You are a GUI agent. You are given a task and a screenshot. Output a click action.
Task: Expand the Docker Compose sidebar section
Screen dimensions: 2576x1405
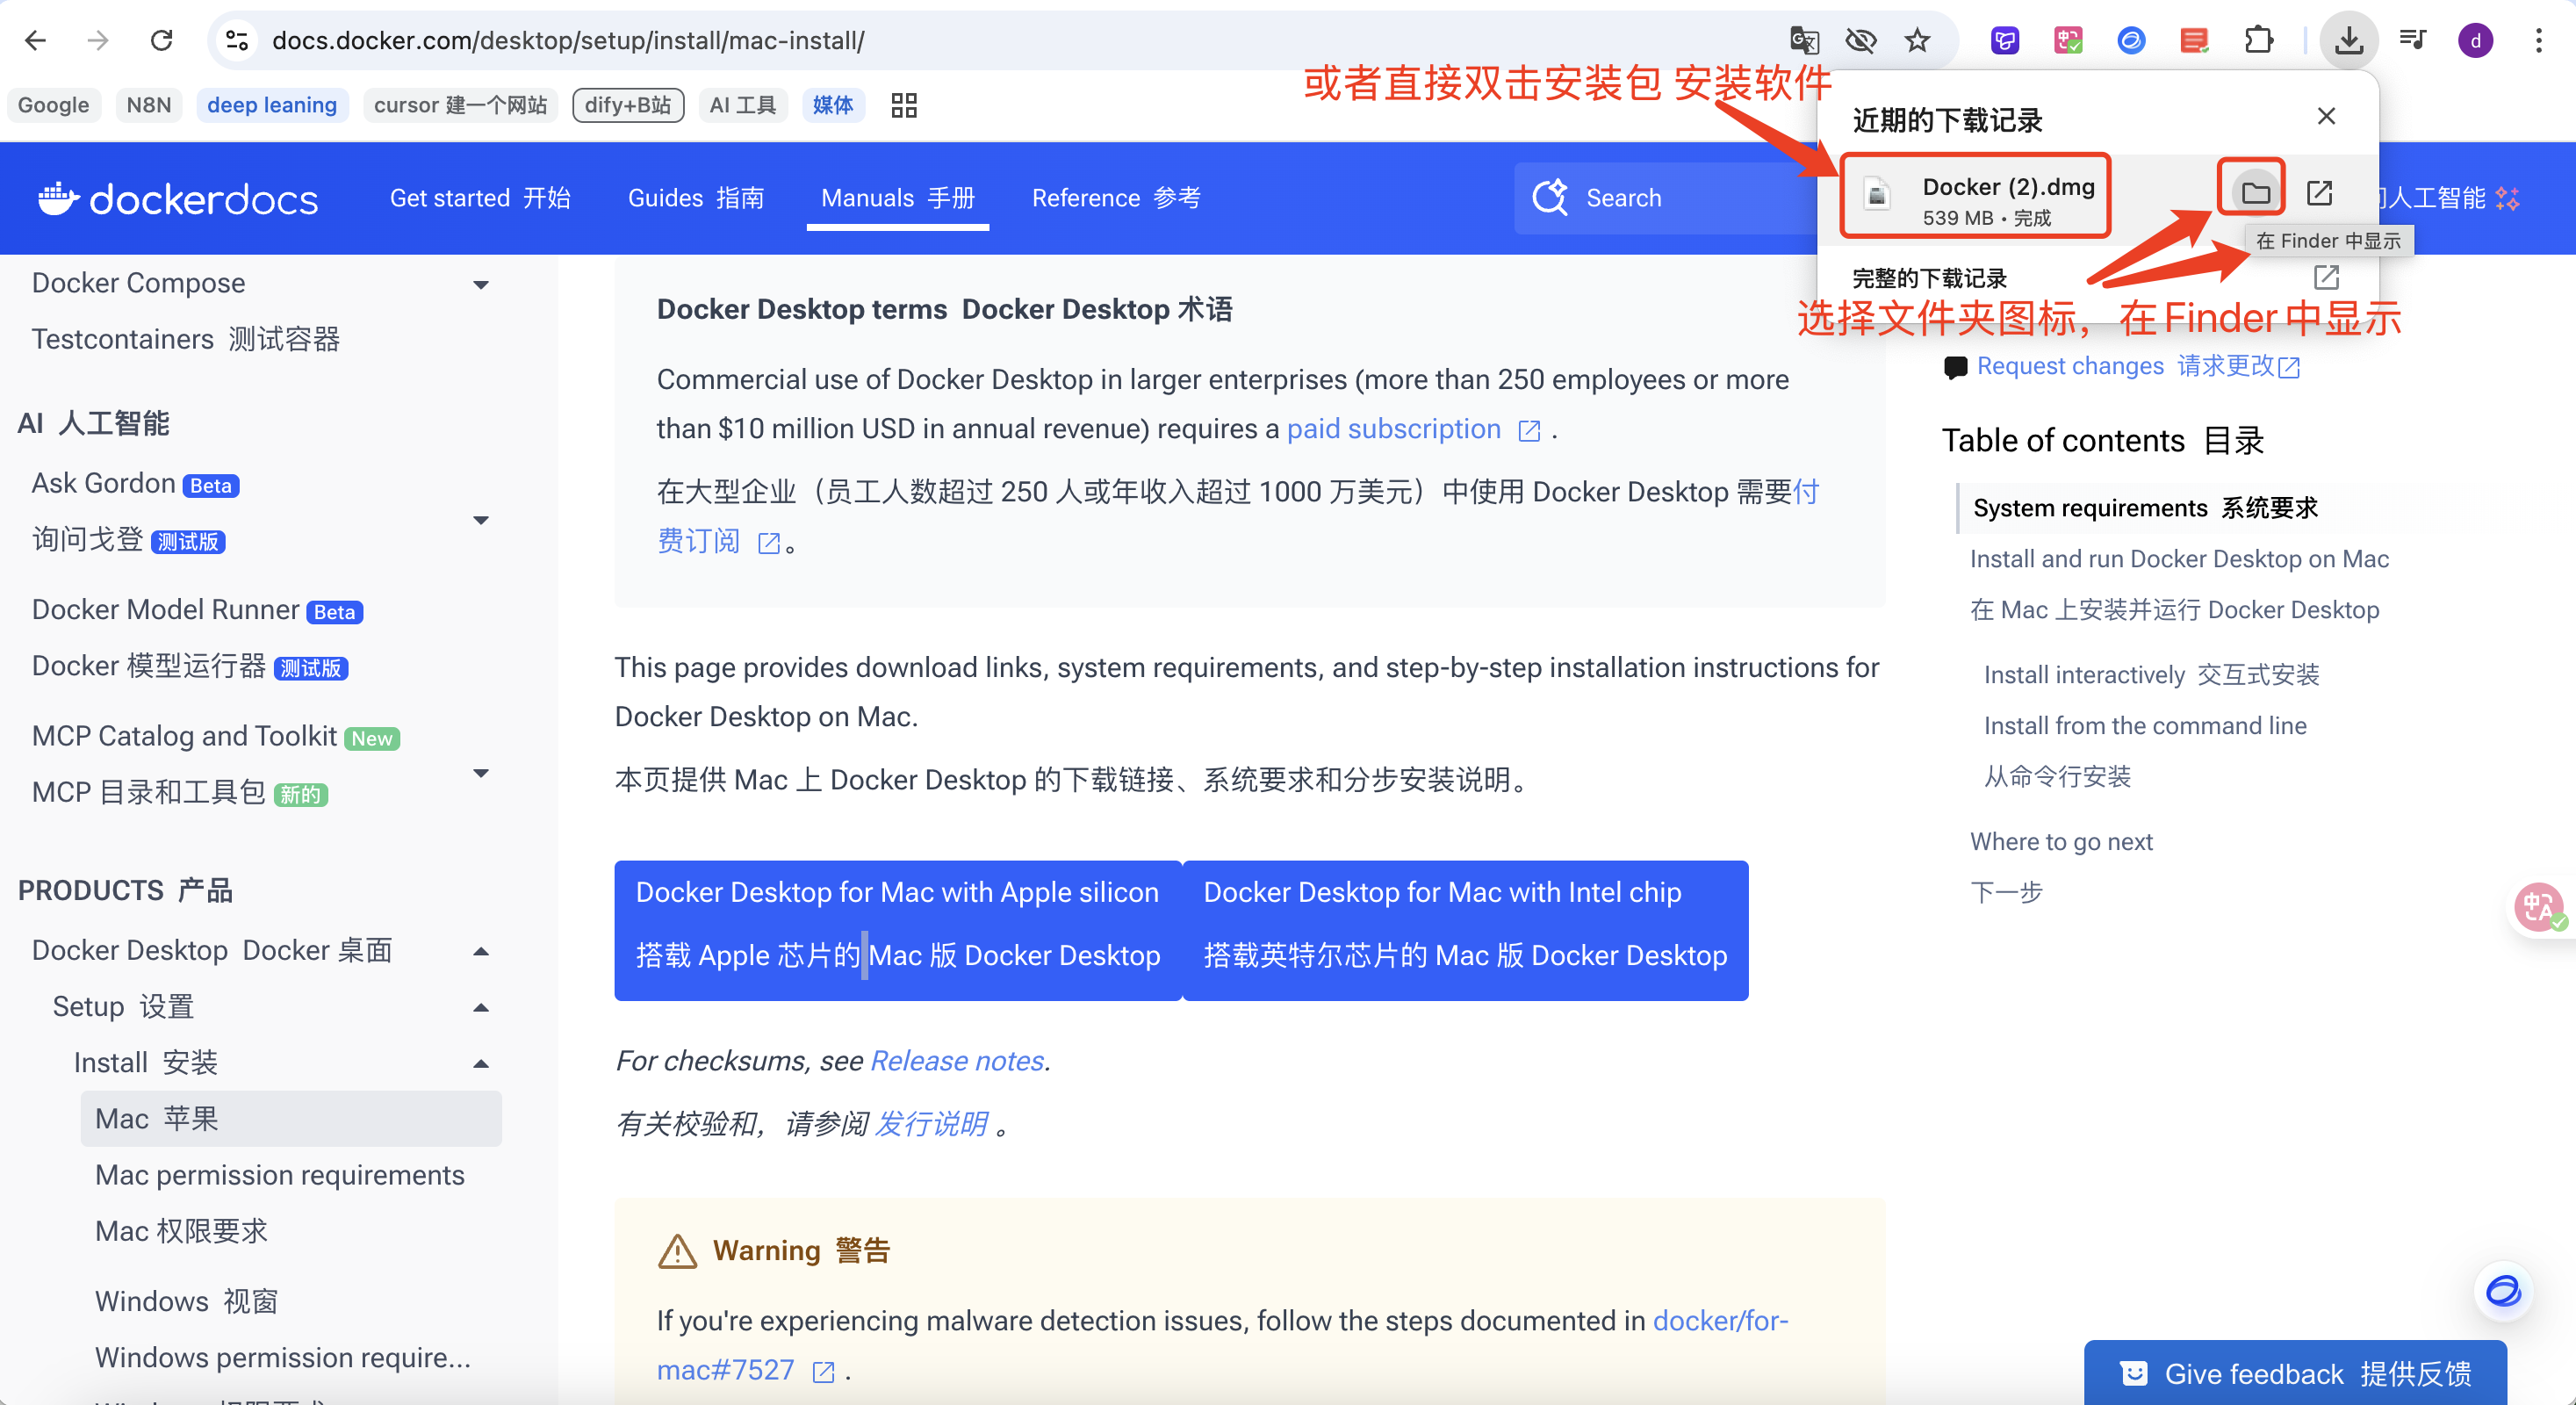[481, 284]
